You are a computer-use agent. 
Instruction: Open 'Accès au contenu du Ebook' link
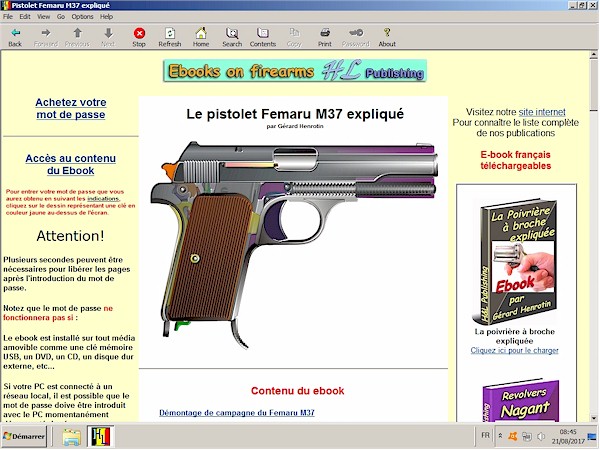pyautogui.click(x=71, y=165)
